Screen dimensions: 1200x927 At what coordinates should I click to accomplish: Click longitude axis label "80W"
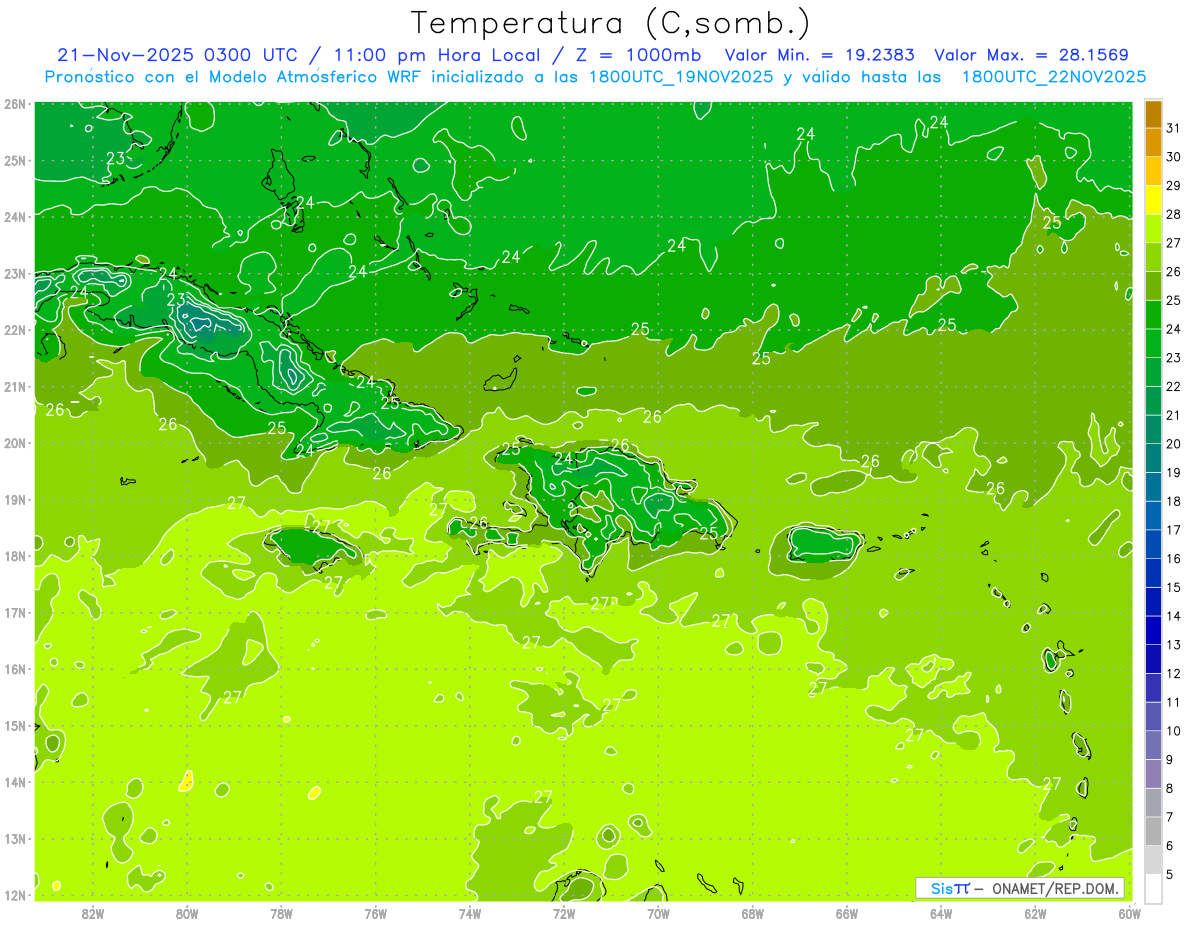(187, 913)
